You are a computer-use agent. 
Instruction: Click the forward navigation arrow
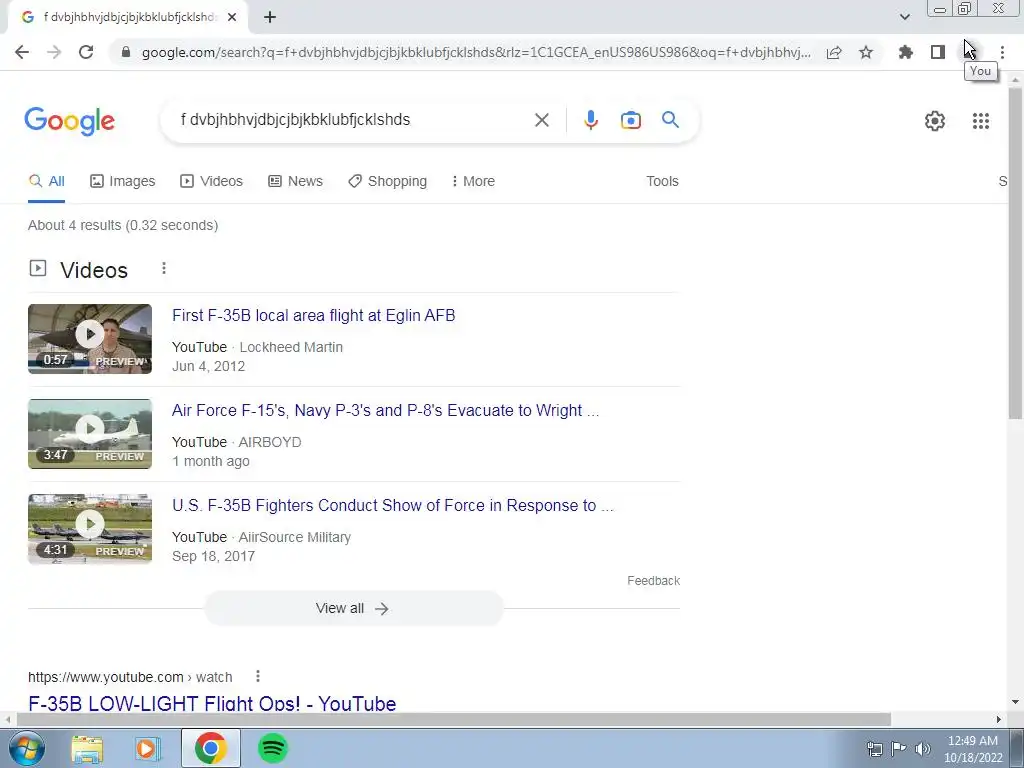pos(54,52)
